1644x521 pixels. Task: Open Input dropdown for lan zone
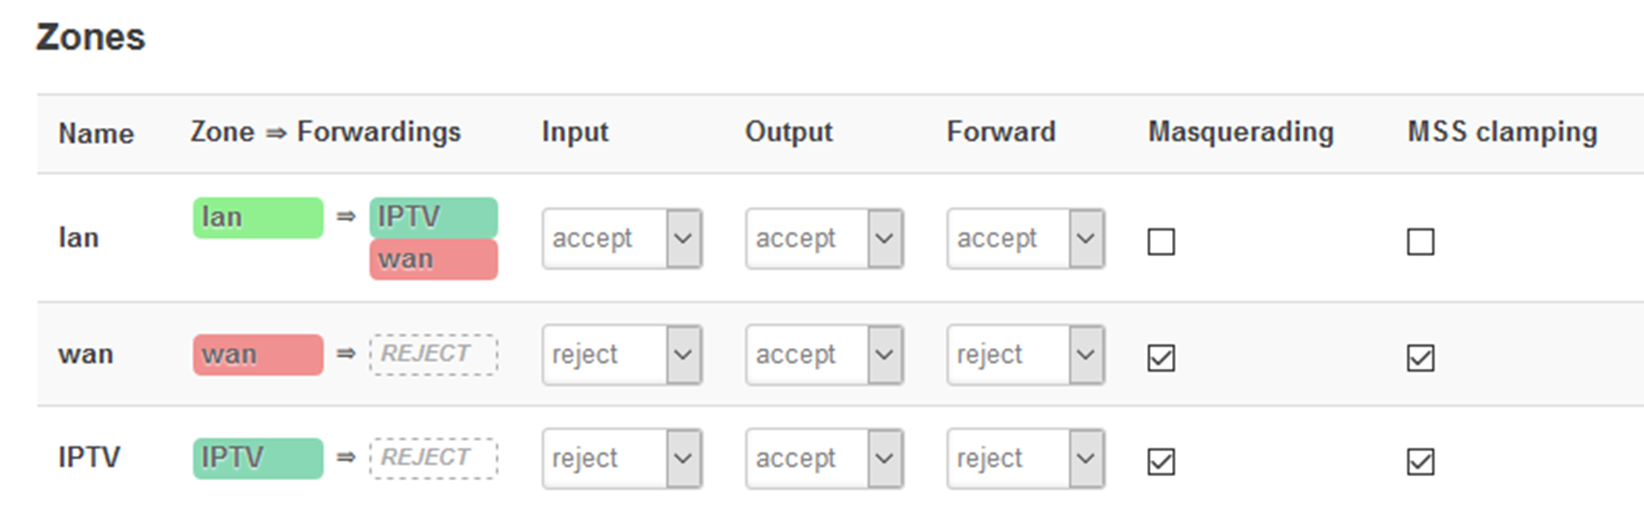[622, 238]
